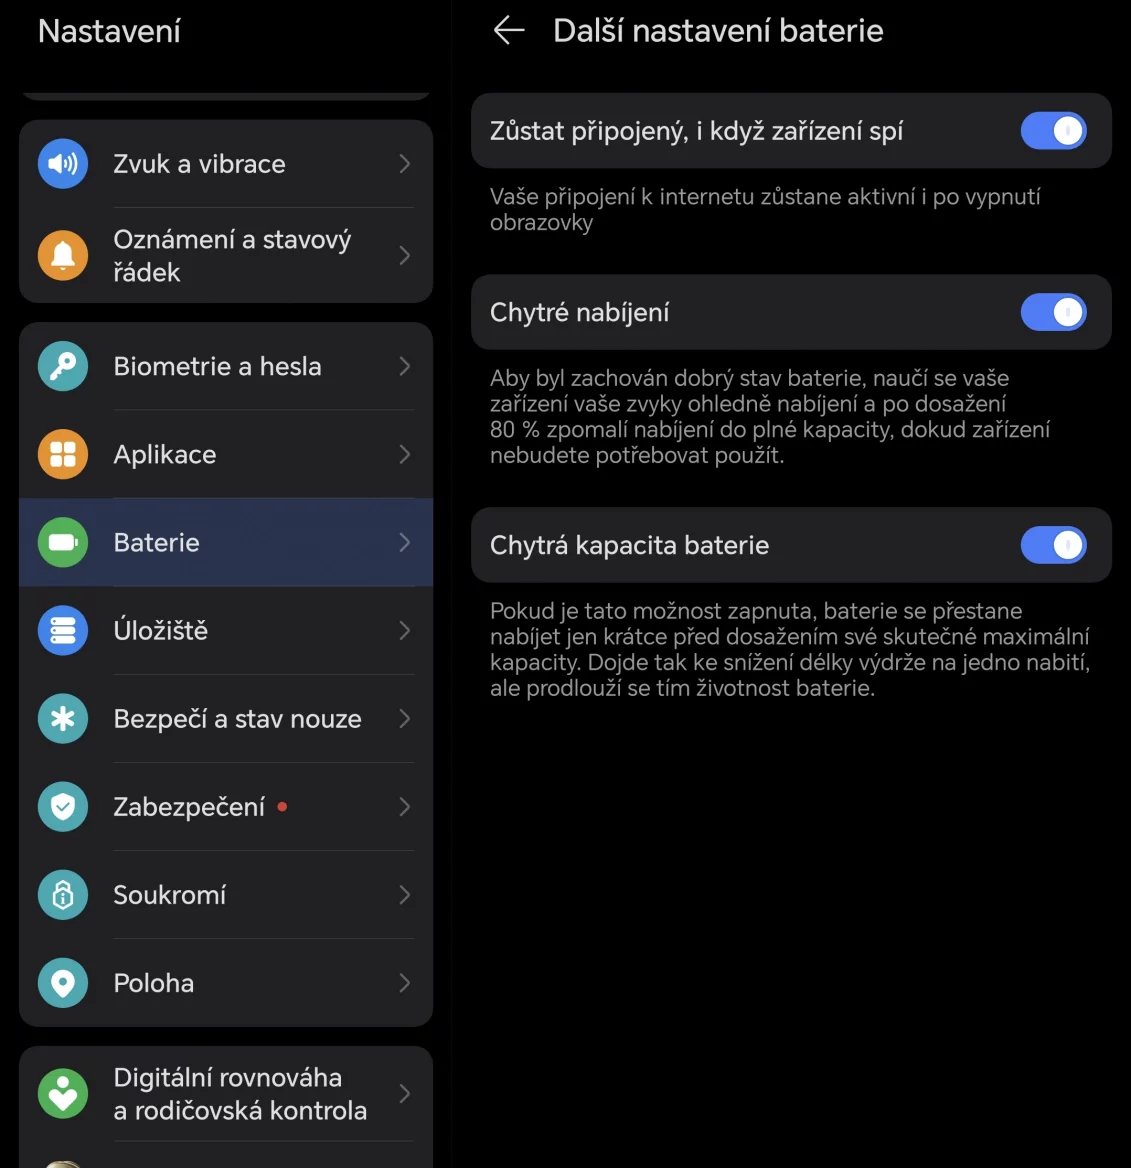Click the chevron next to Digitální rovnováha
The height and width of the screenshot is (1168, 1131).
[405, 1094]
